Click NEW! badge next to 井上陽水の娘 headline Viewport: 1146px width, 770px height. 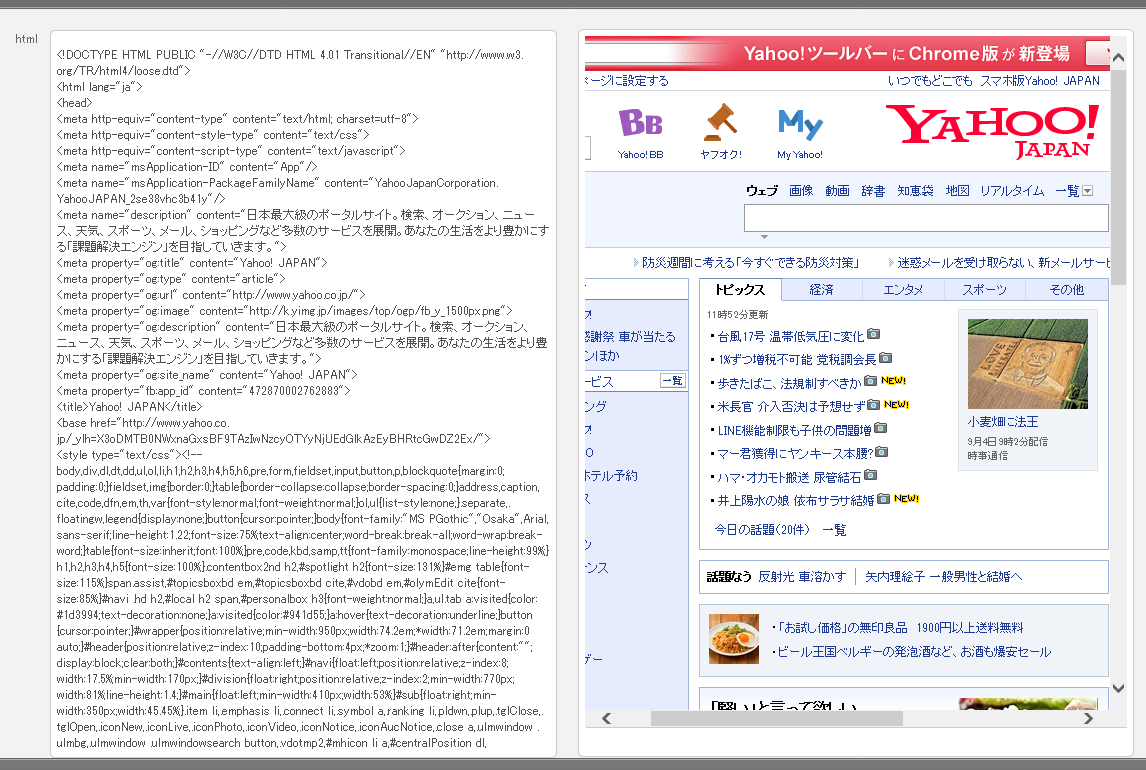[906, 499]
